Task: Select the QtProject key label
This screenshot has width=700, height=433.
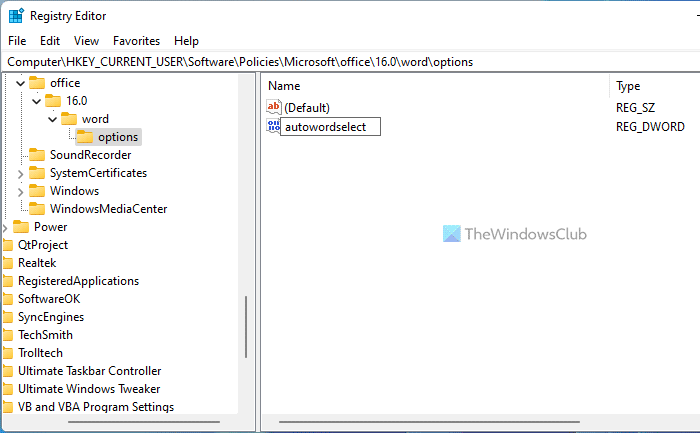Action: [x=43, y=245]
